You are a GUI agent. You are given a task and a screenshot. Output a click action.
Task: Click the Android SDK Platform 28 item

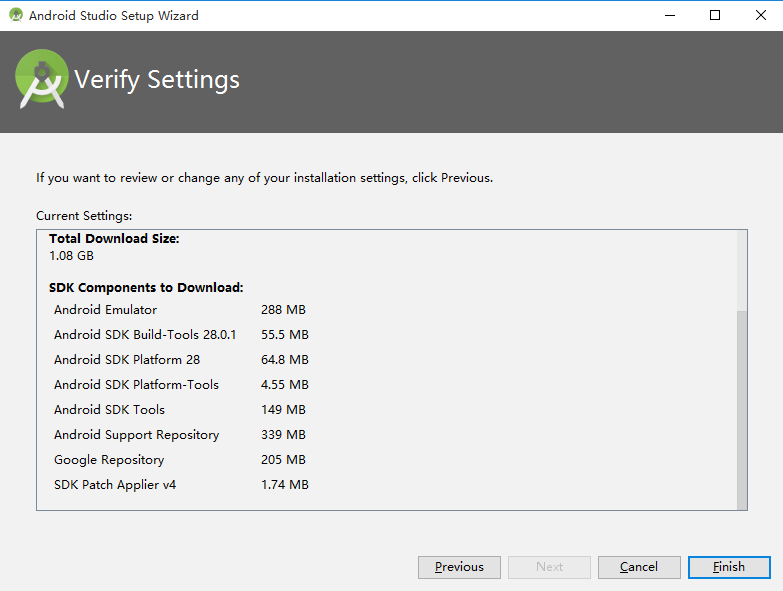(127, 360)
